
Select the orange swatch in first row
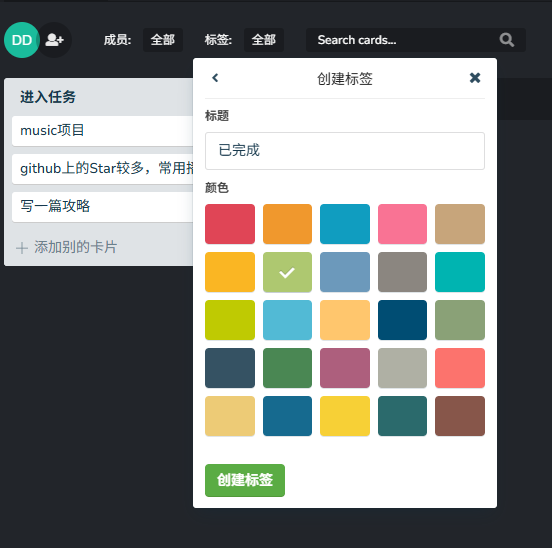[x=287, y=224]
